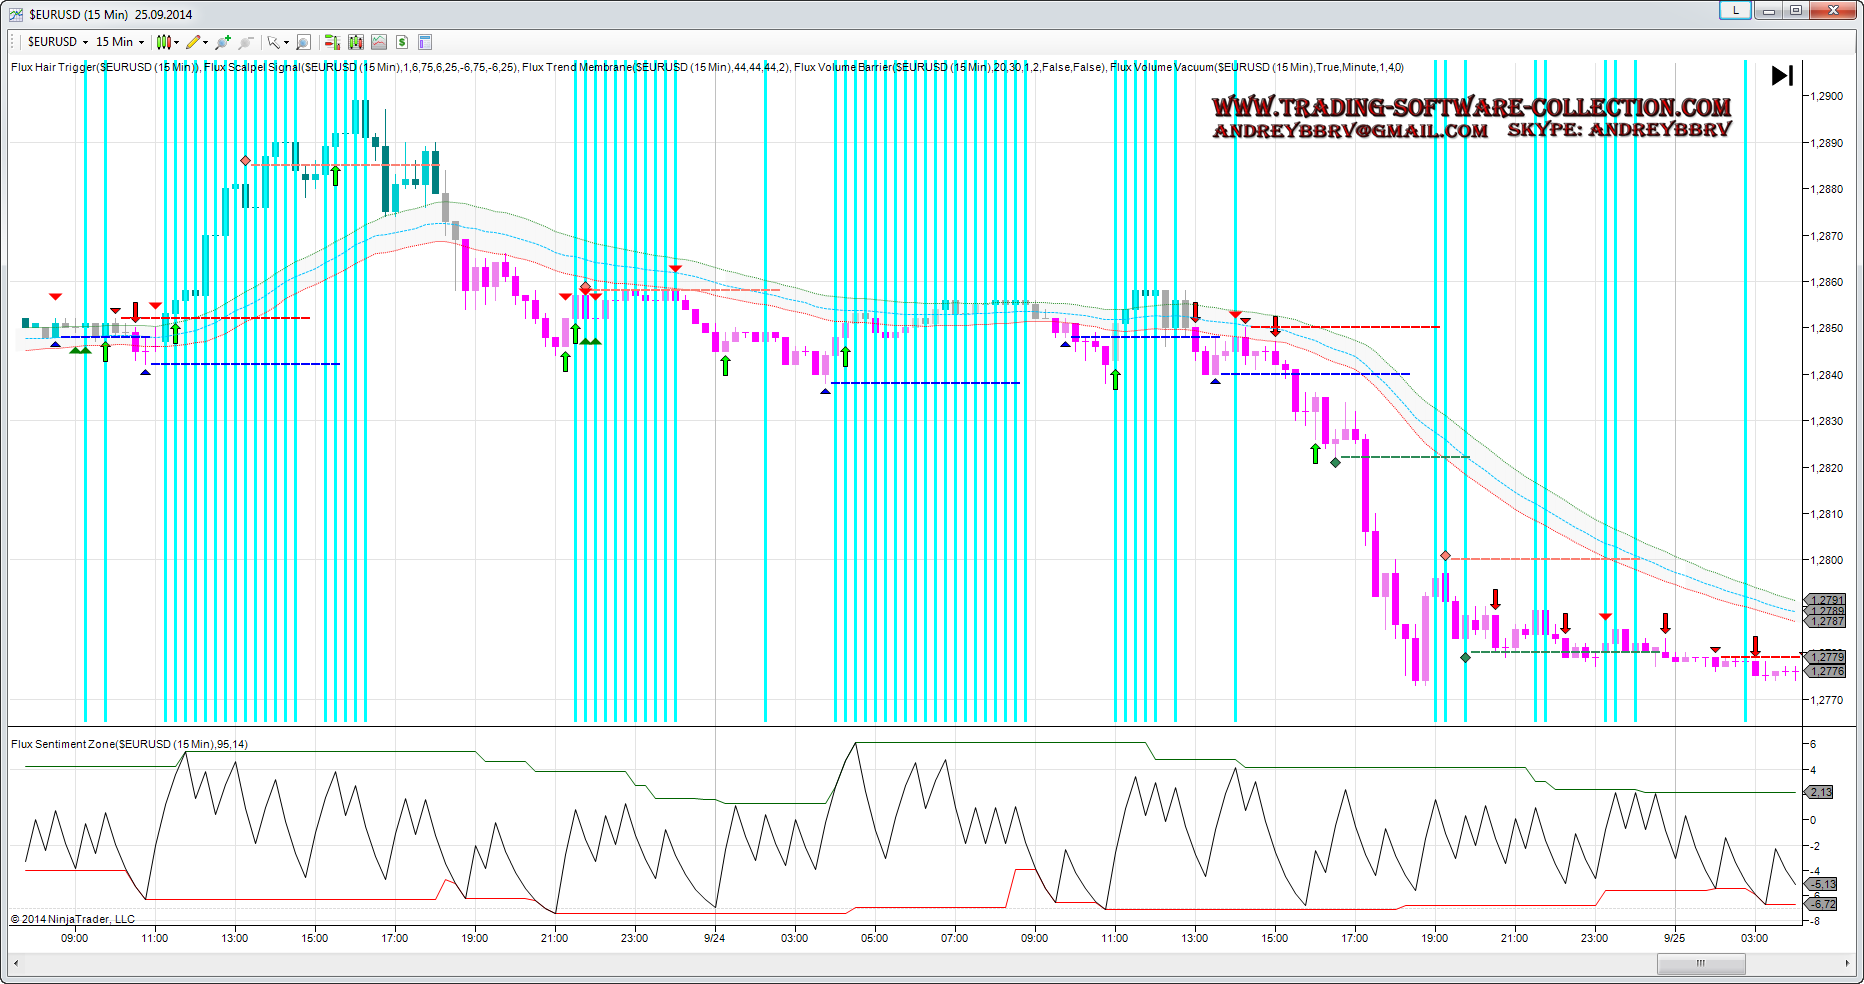Expand the 15 Min interval dropdown

(141, 42)
